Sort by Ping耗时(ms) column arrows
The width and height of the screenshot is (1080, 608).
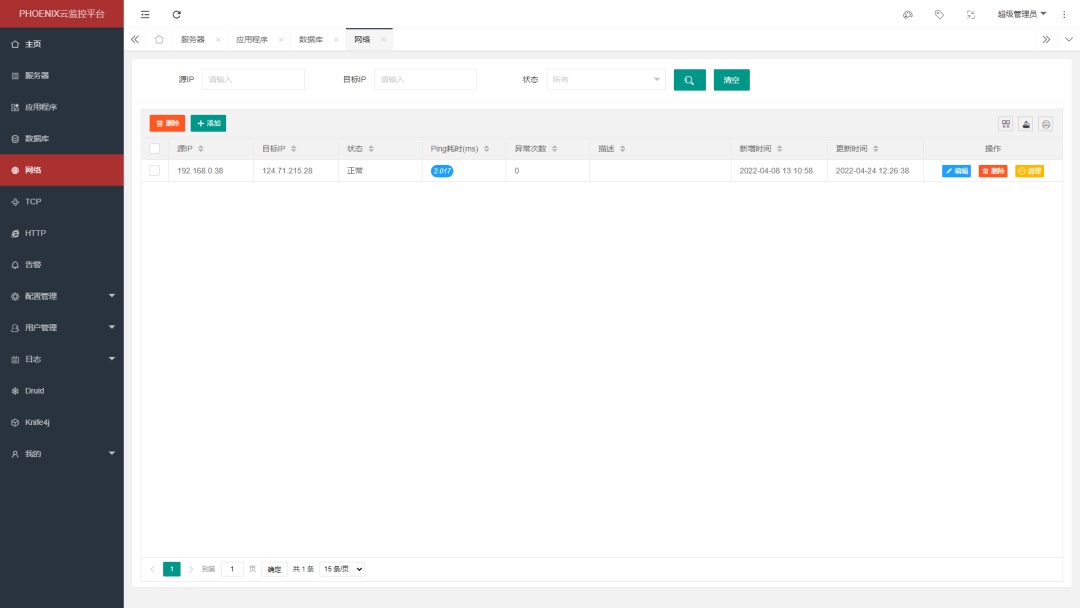486,149
